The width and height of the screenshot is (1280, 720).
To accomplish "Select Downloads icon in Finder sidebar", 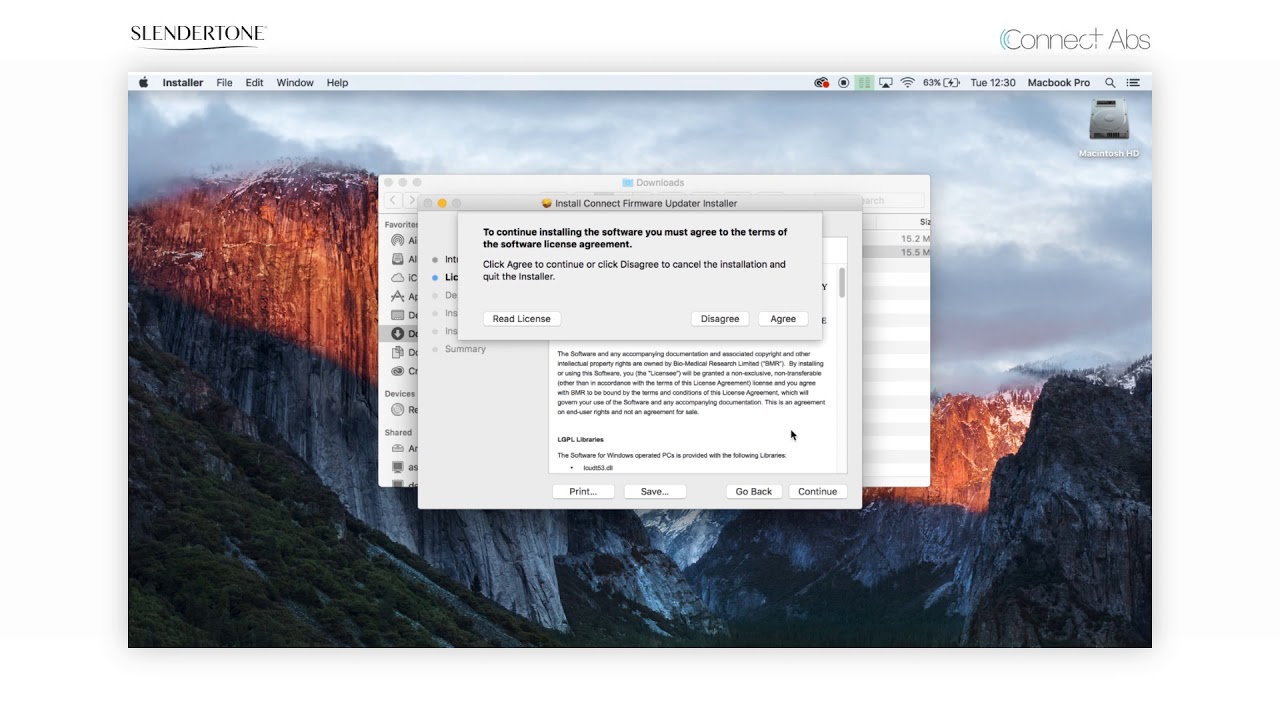I will 398,334.
